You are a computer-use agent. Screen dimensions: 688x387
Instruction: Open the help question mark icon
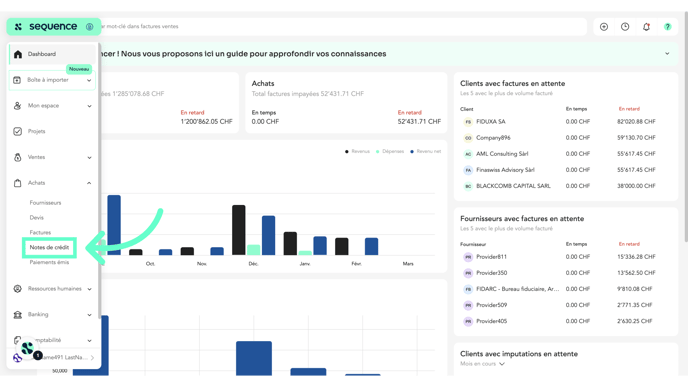pos(667,27)
